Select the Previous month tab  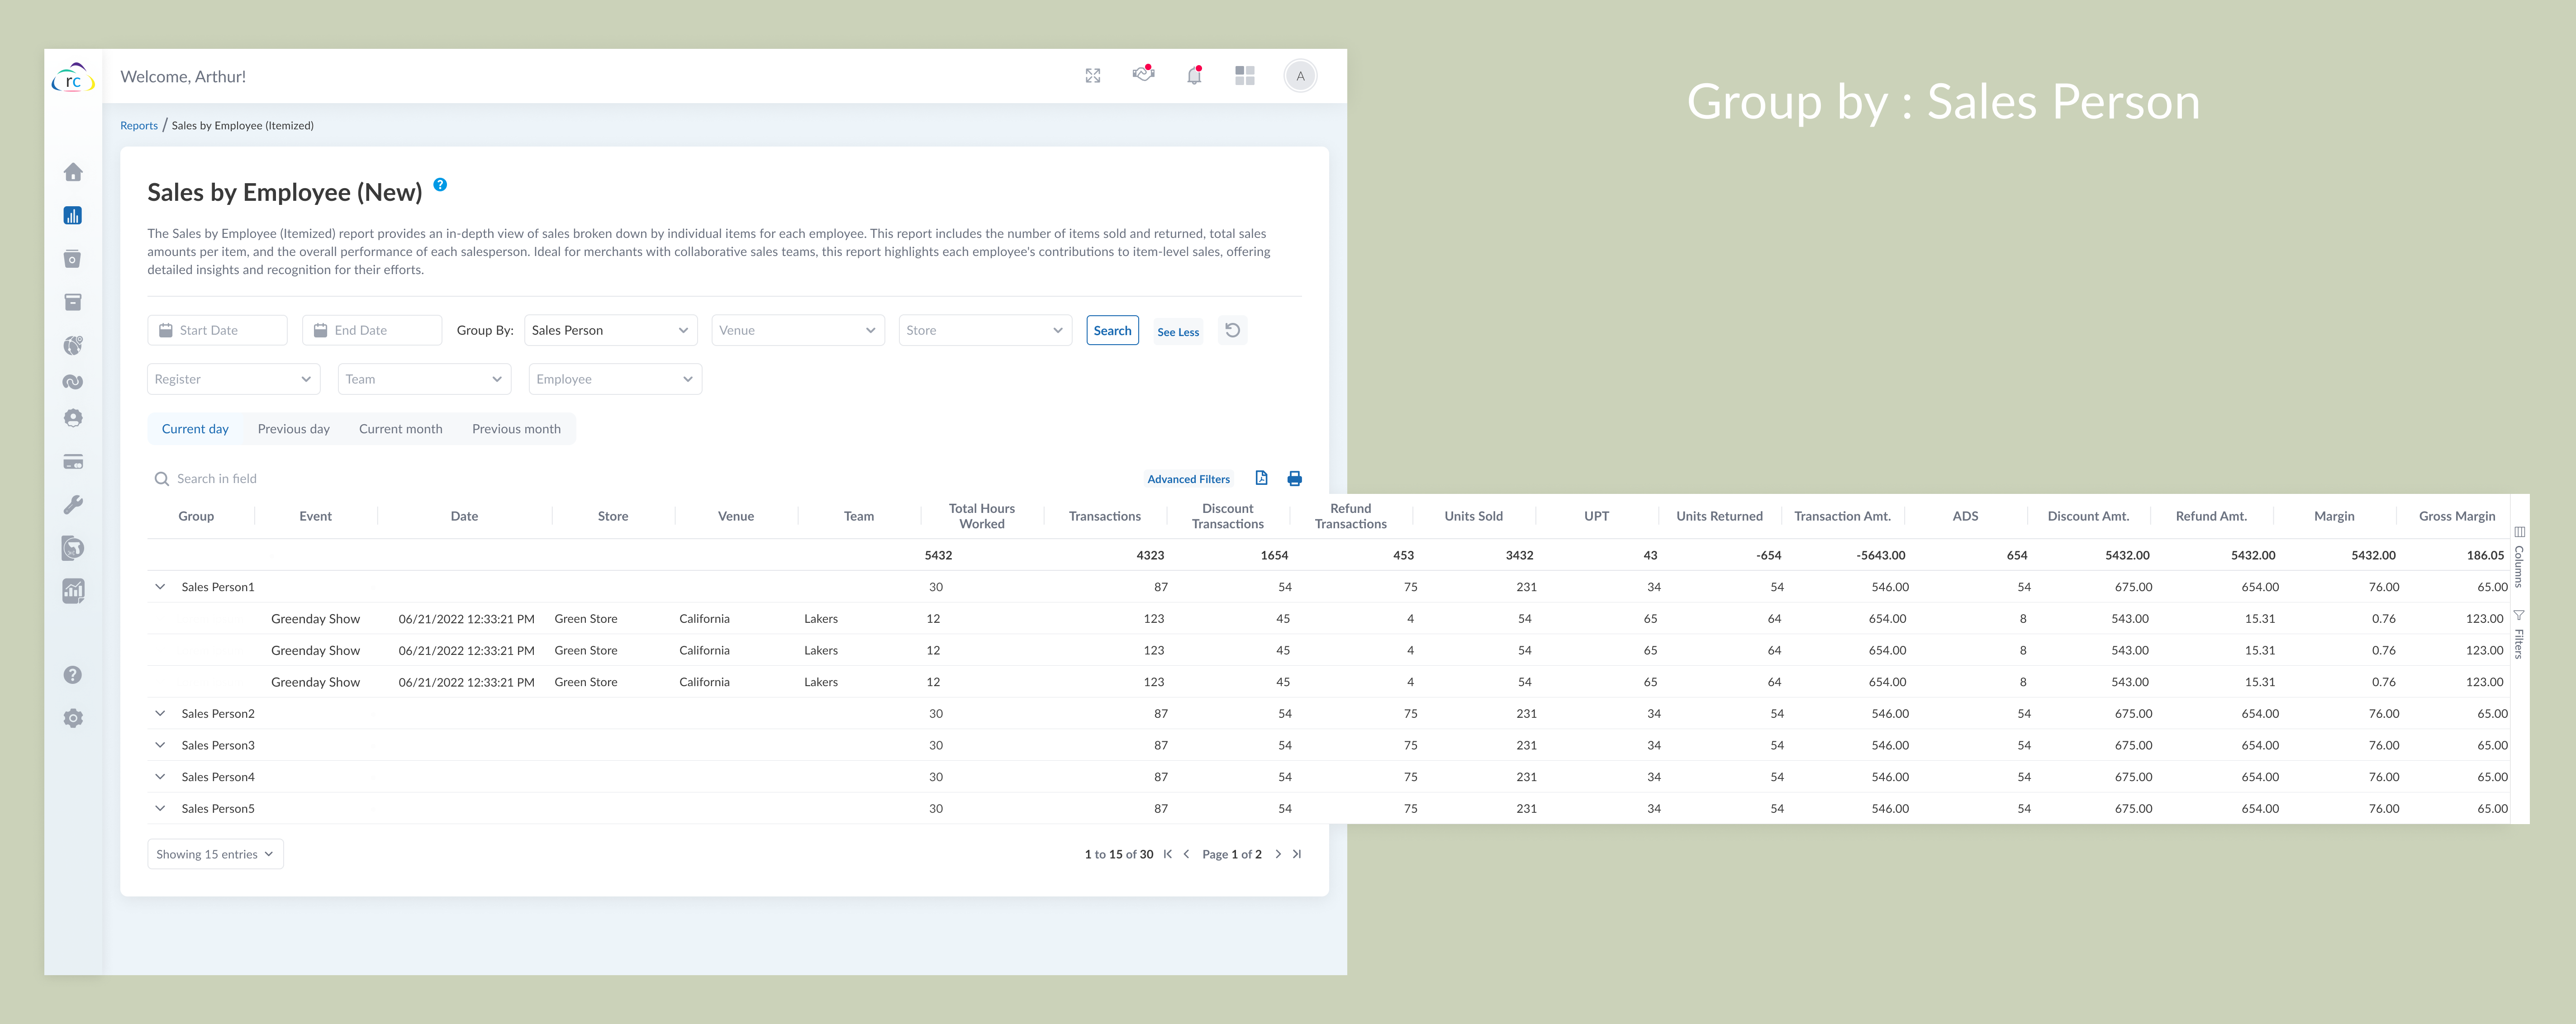click(516, 429)
